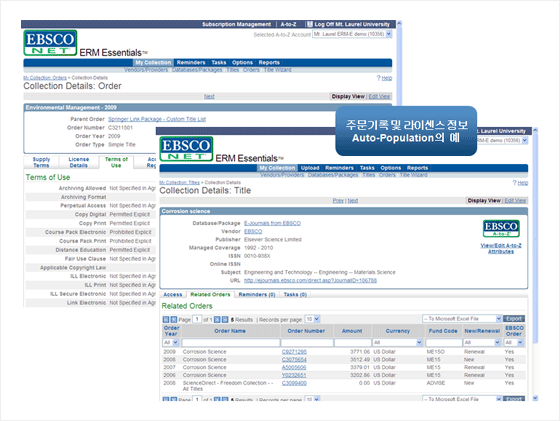Select Options tab in the Title window
The width and height of the screenshot is (560, 421).
[390, 168]
